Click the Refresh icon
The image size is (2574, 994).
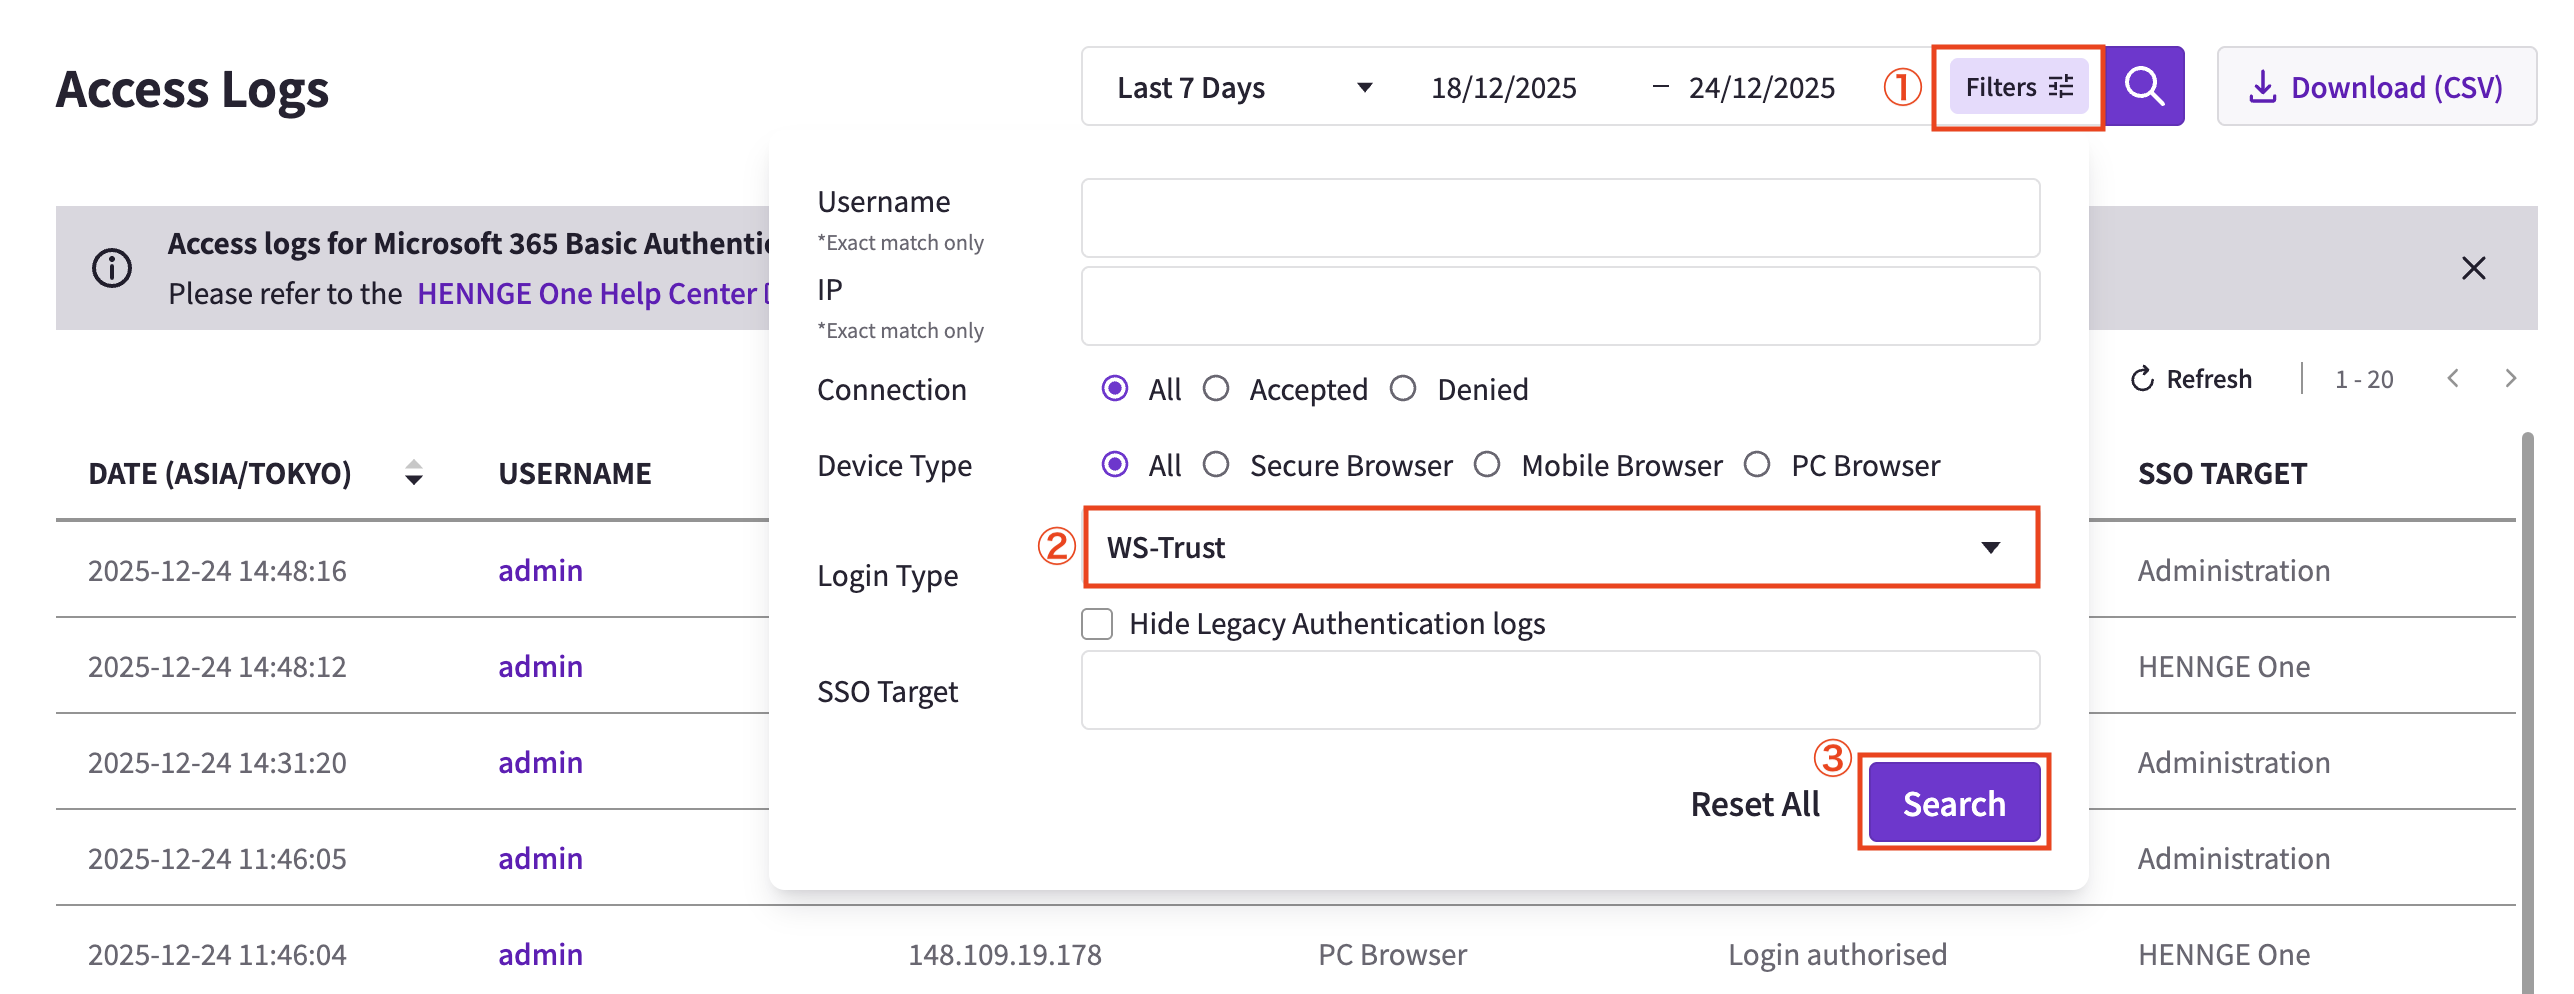click(x=2142, y=379)
